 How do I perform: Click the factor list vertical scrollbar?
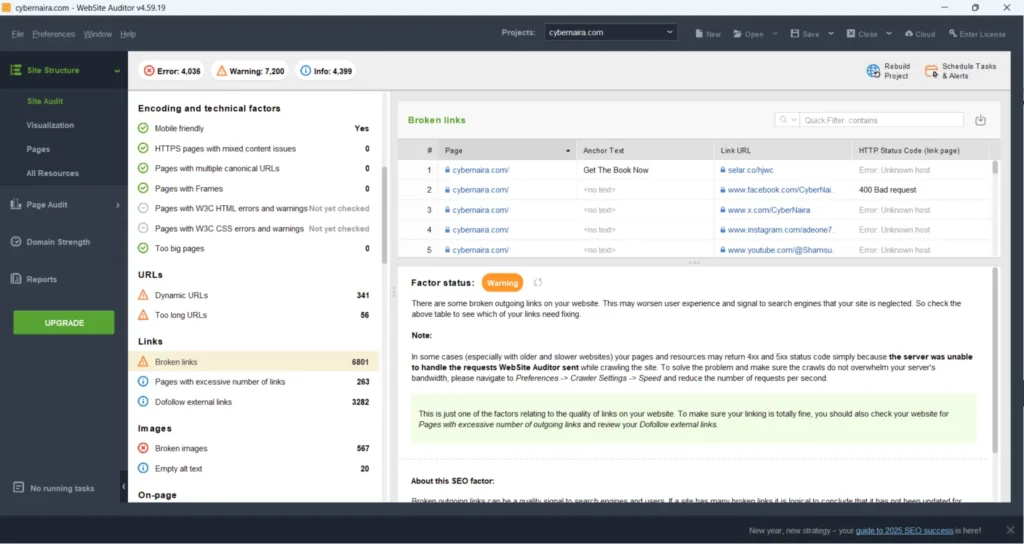[x=385, y=216]
